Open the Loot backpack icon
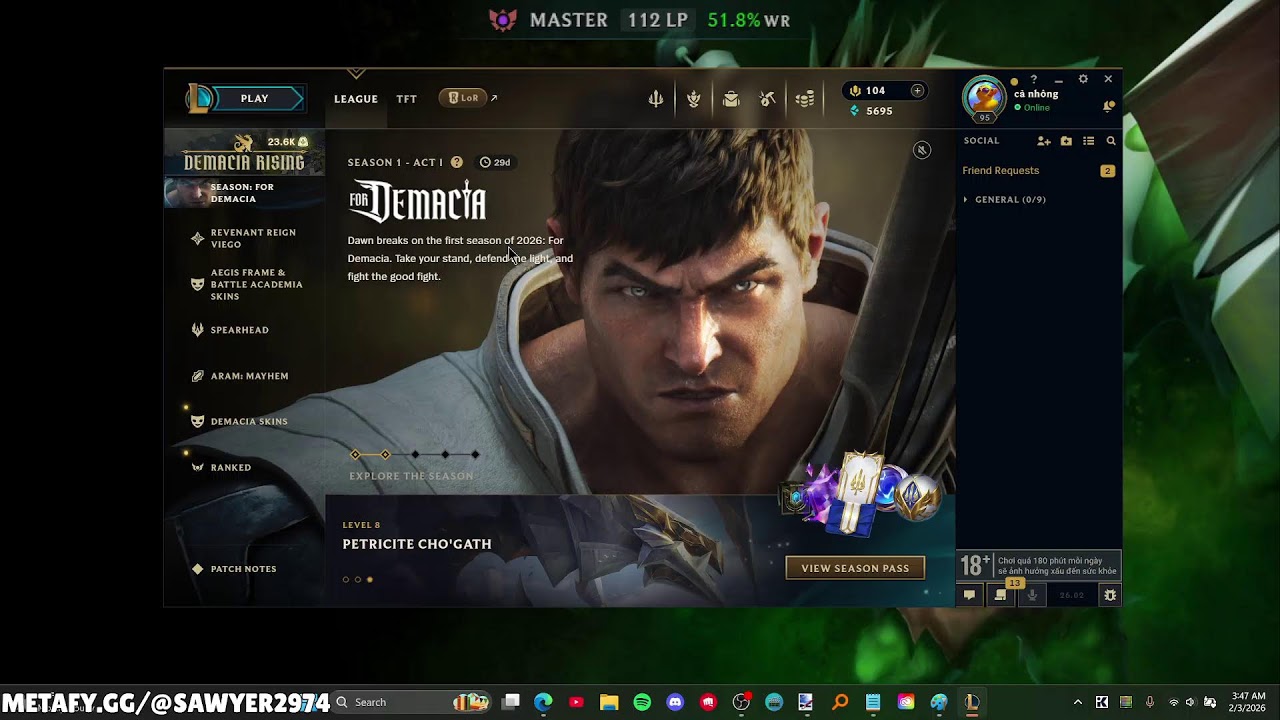The image size is (1280, 720). (731, 98)
